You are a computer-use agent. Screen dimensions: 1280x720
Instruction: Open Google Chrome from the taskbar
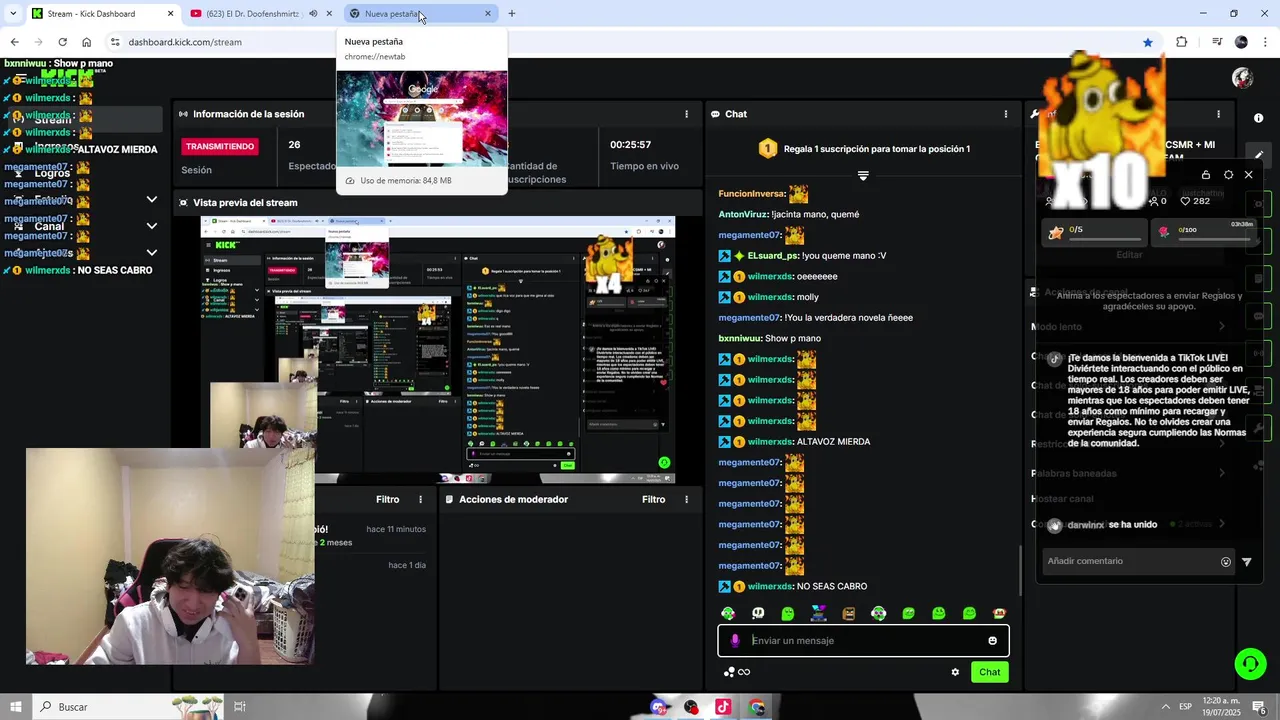(x=757, y=707)
